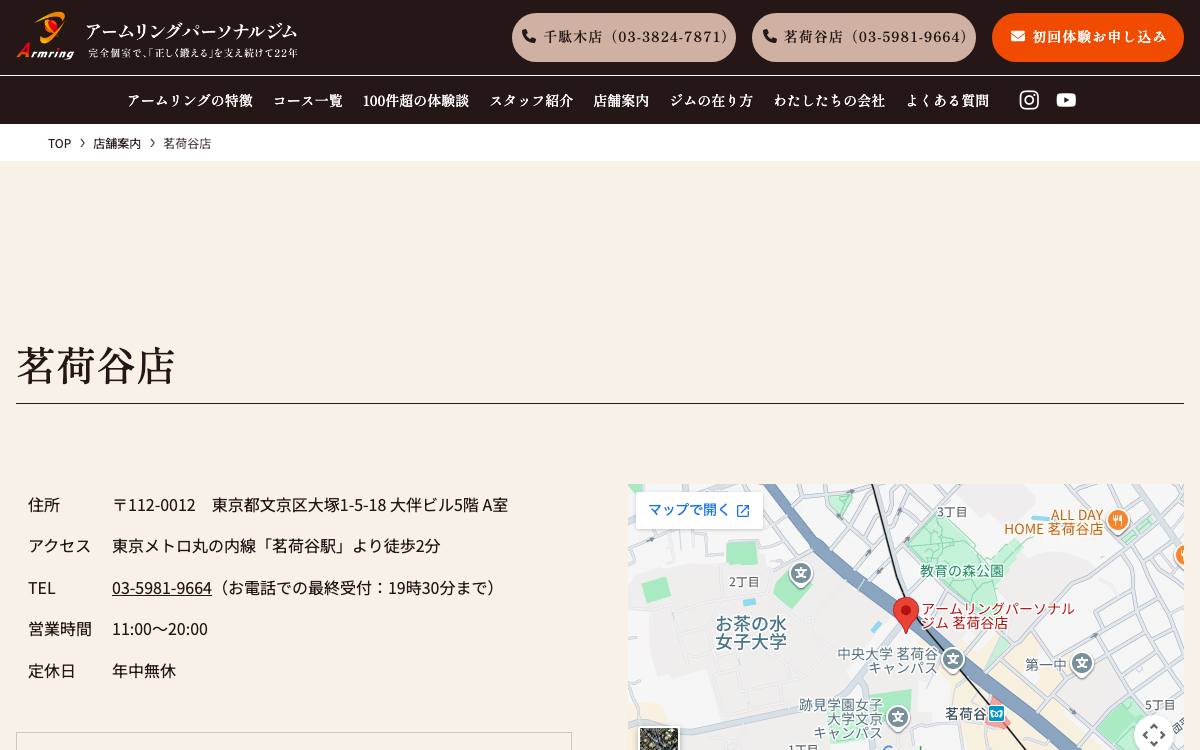Click the 年中無休 holiday value
Screen dimensions: 1200x750
[144, 670]
